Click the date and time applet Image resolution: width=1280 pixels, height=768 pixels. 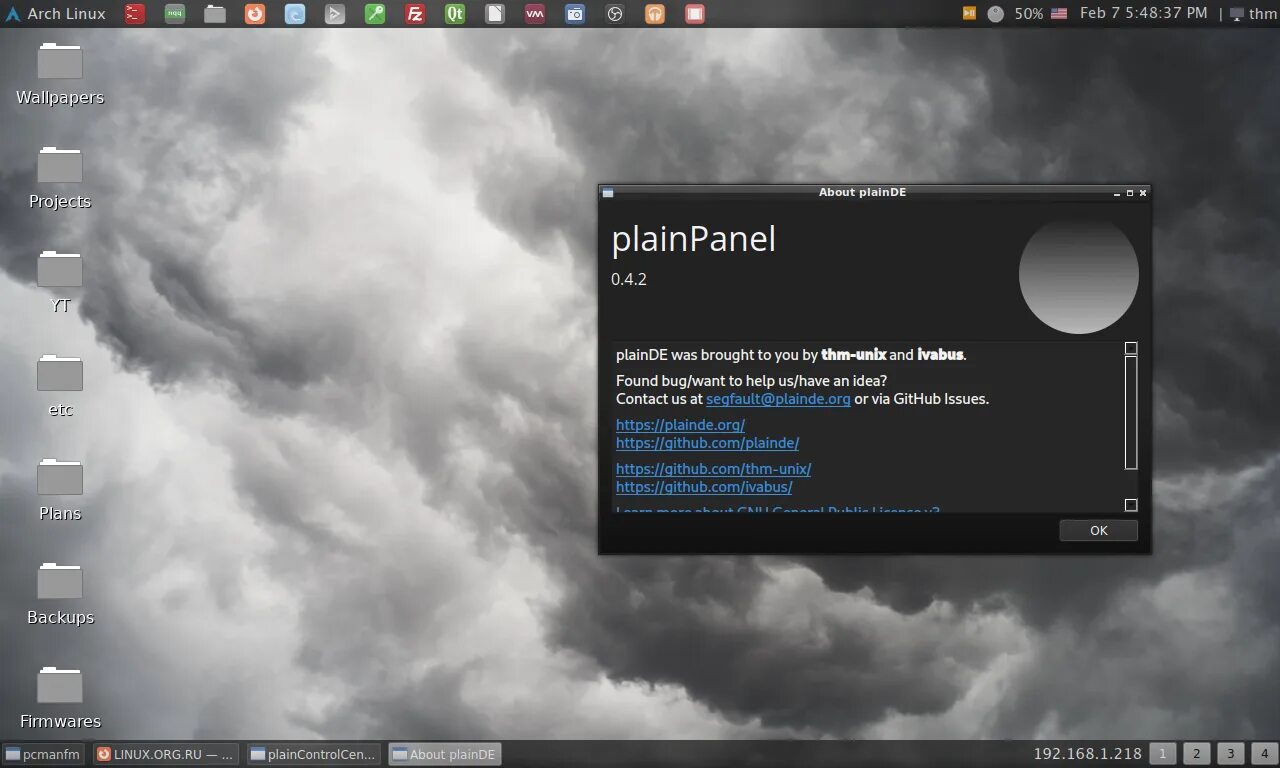[1144, 14]
